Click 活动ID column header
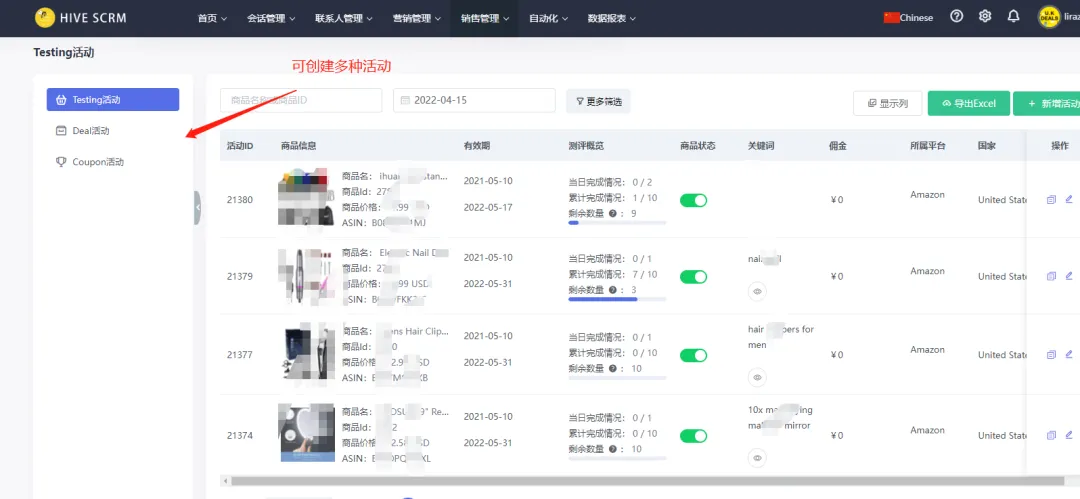Viewport: 1080px width, 499px height. pos(240,145)
